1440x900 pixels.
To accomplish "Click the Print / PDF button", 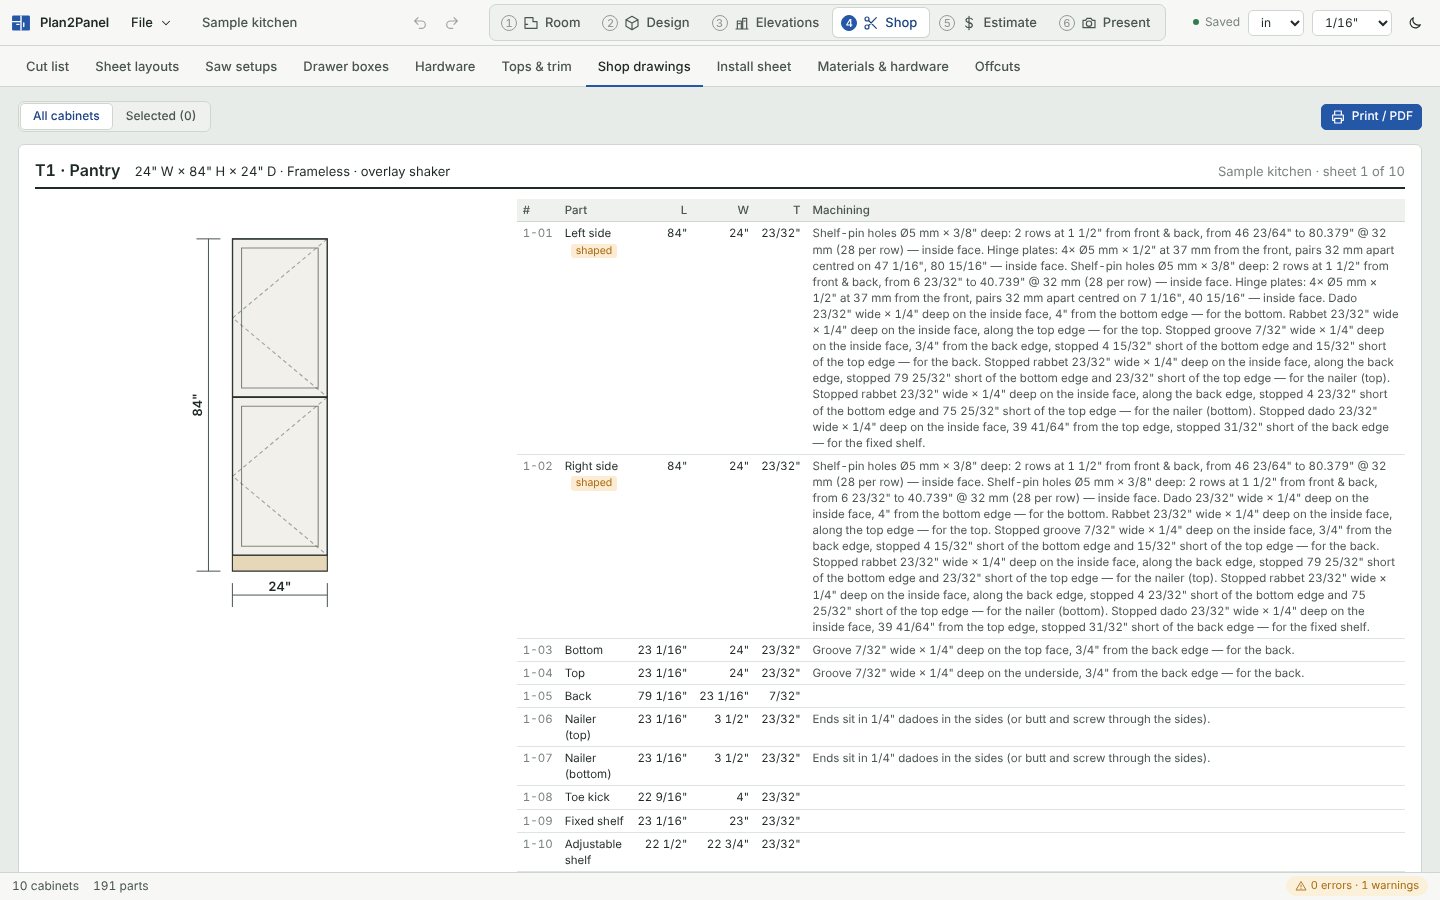I will coord(1371,117).
